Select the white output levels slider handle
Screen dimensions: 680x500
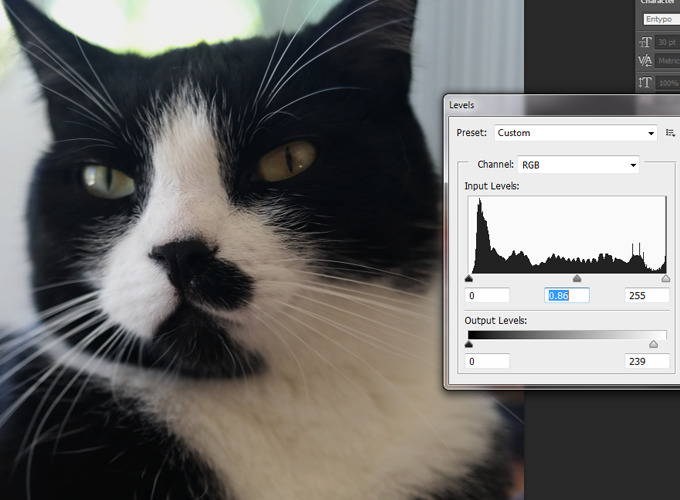click(653, 344)
